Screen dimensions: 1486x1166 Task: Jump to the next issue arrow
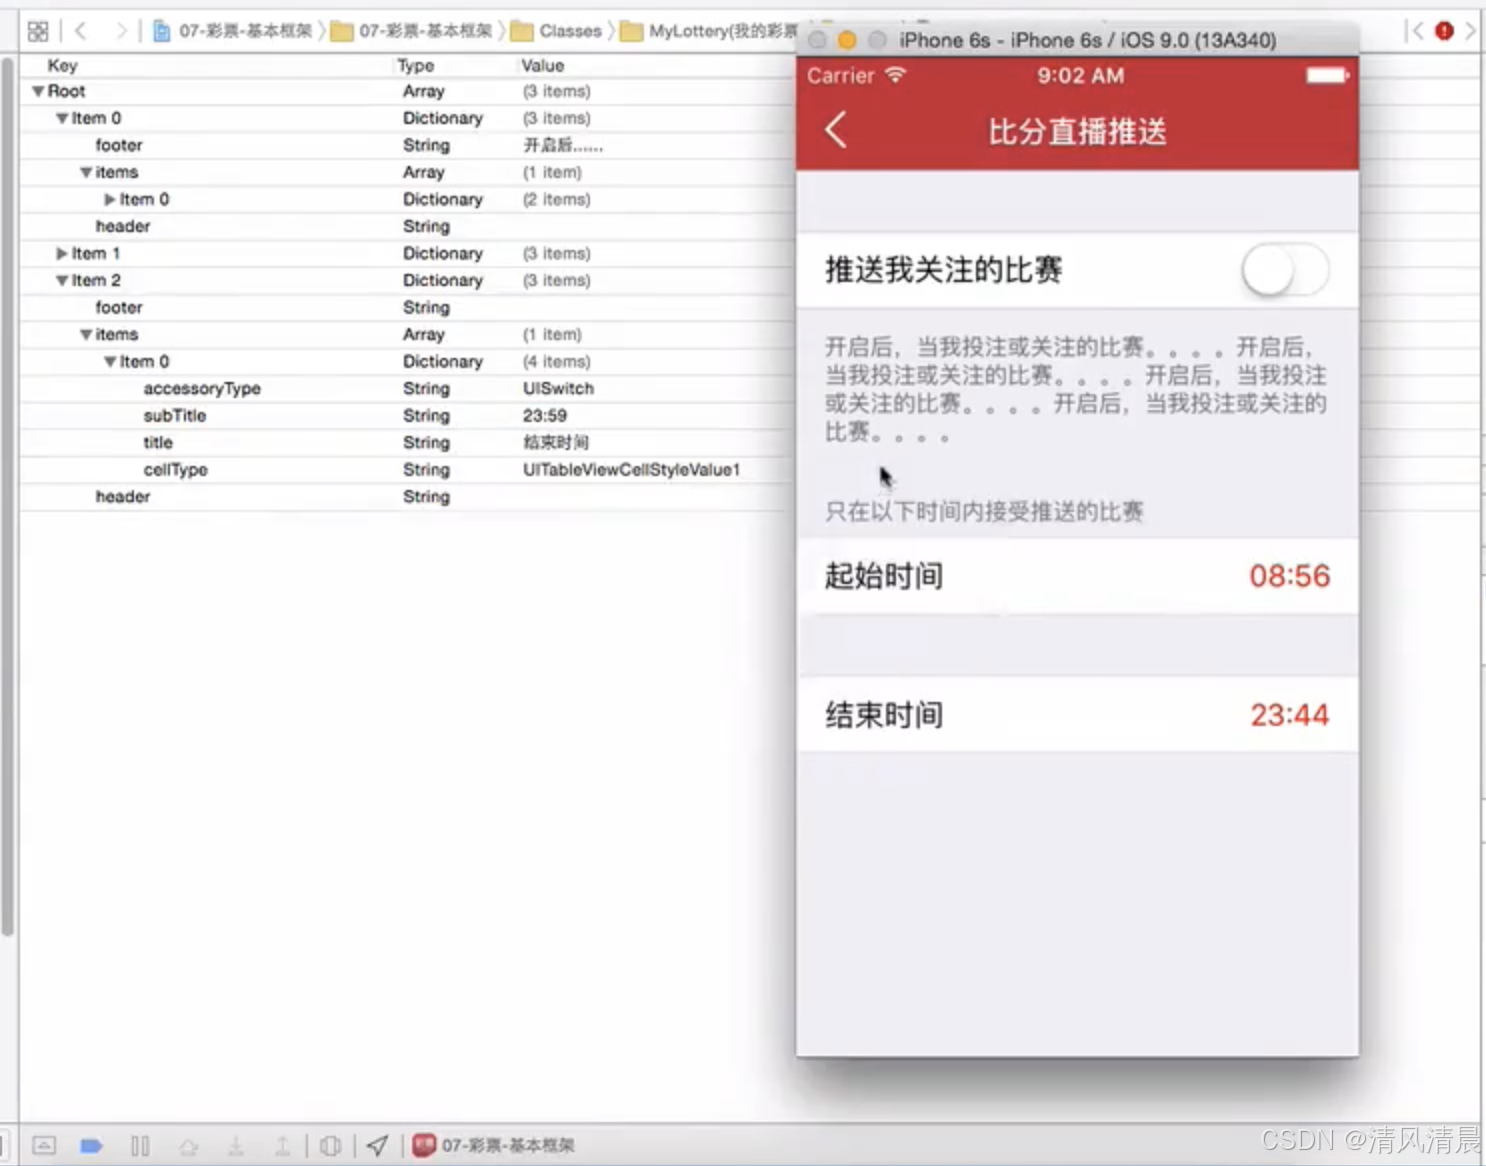(1470, 31)
